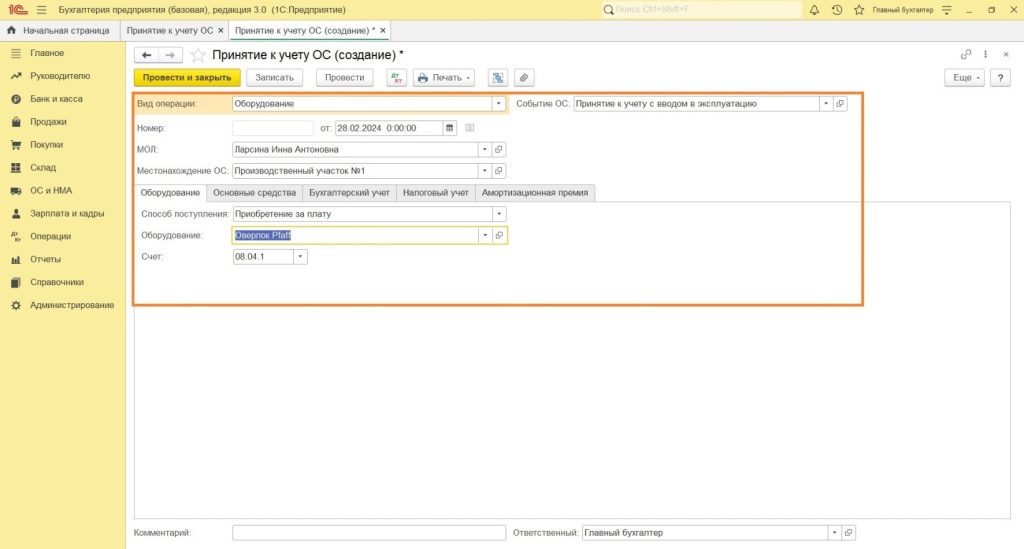Click the back navigation arrow
1024x549 pixels.
click(147, 55)
